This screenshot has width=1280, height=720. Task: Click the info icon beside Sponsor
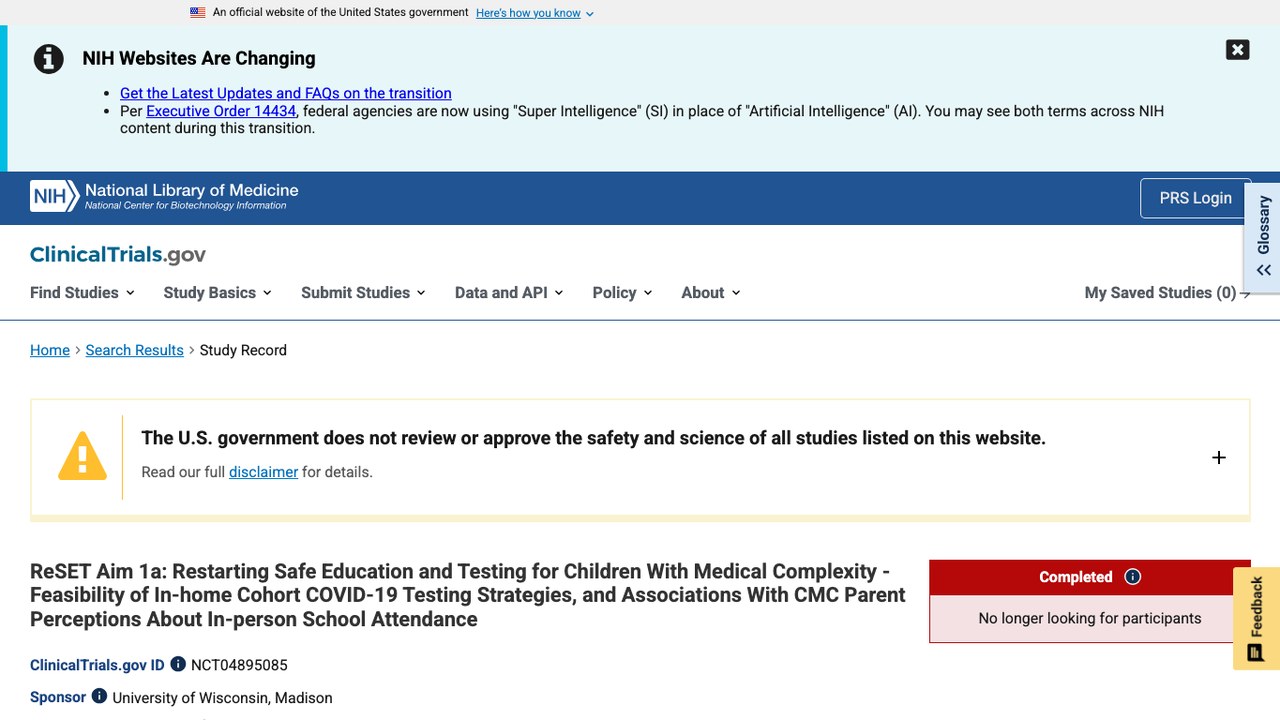click(99, 696)
